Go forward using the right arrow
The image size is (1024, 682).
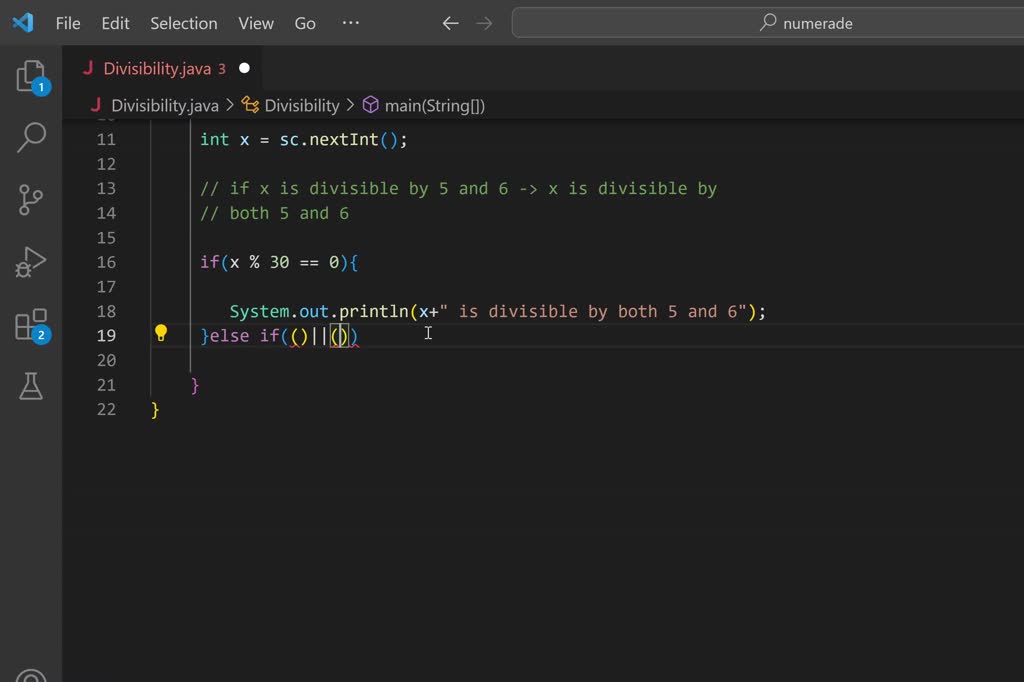[x=484, y=23]
